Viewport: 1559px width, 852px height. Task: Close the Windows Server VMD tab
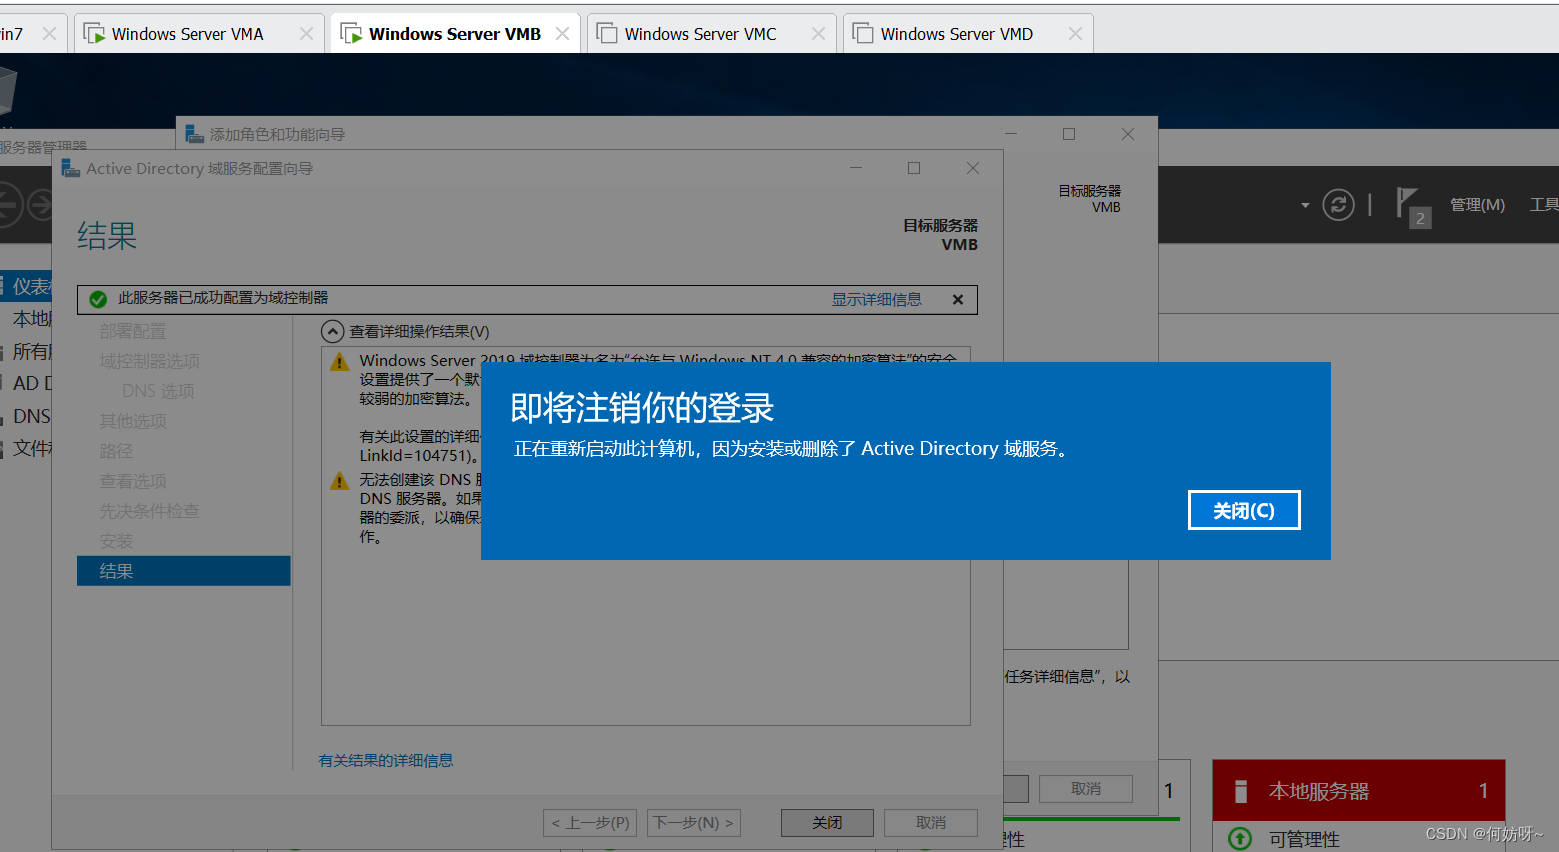tap(1075, 34)
